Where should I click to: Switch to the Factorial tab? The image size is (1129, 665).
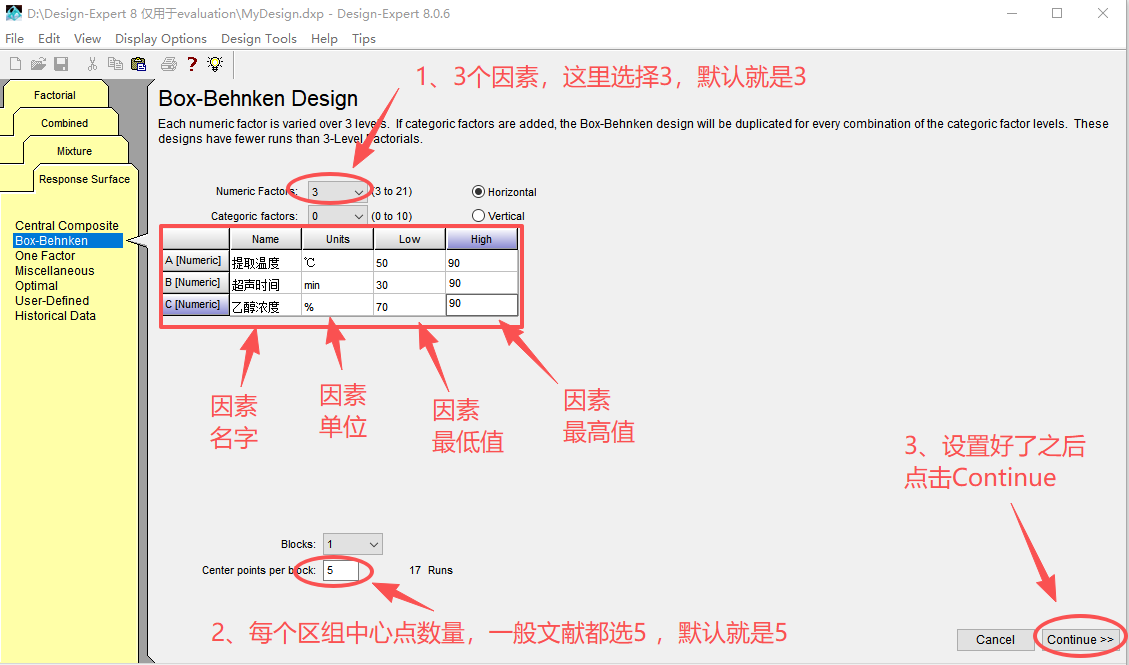pyautogui.click(x=55, y=95)
